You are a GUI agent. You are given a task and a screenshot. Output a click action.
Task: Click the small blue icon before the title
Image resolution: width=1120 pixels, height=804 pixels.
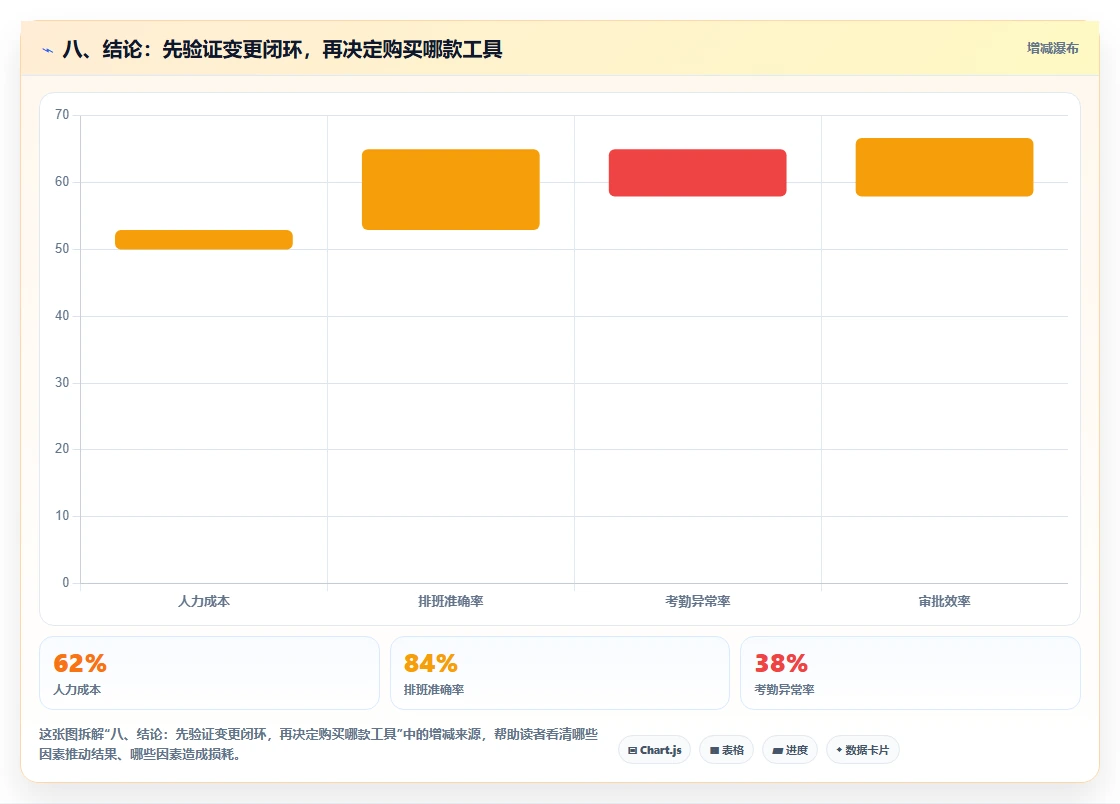[48, 50]
